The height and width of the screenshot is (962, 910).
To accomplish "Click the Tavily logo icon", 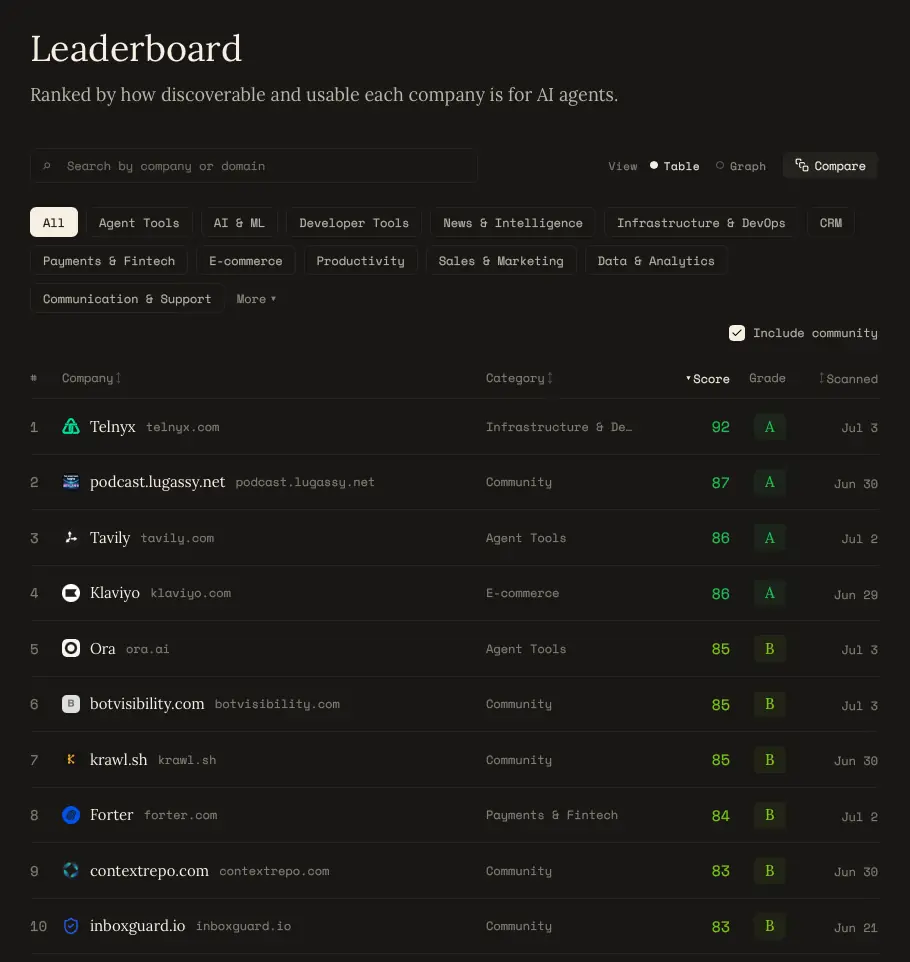I will pyautogui.click(x=71, y=537).
